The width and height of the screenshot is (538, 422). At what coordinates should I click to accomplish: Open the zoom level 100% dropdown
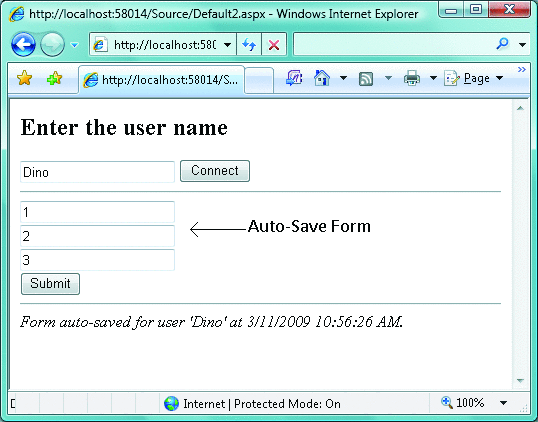click(503, 403)
